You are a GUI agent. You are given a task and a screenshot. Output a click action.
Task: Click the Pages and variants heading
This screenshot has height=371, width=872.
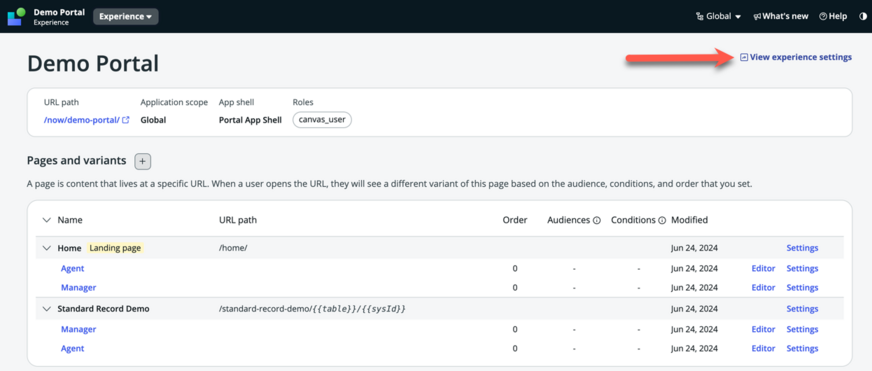77,161
